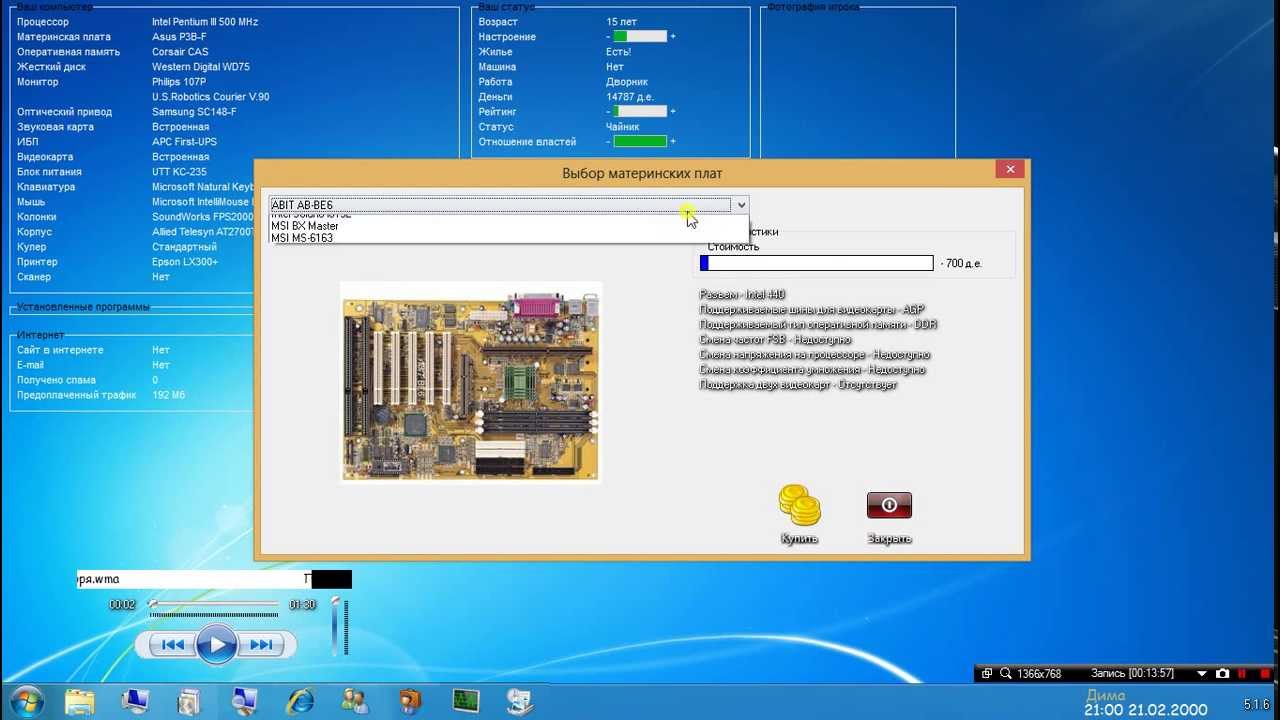Viewport: 1280px width, 720px height.
Task: Click the motherboard picture
Action: tap(470, 382)
